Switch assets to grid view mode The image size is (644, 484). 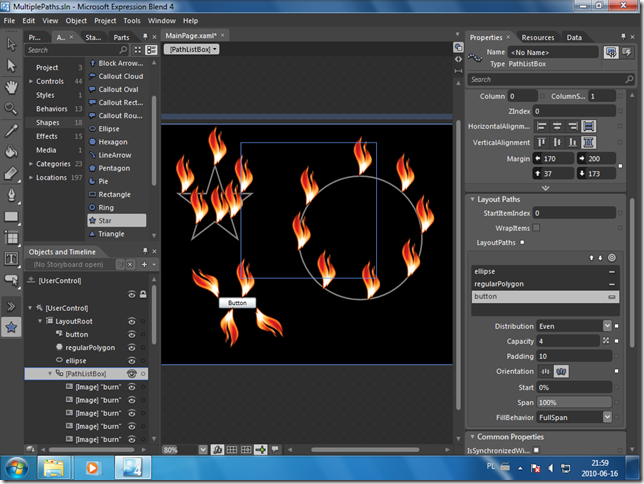138,50
